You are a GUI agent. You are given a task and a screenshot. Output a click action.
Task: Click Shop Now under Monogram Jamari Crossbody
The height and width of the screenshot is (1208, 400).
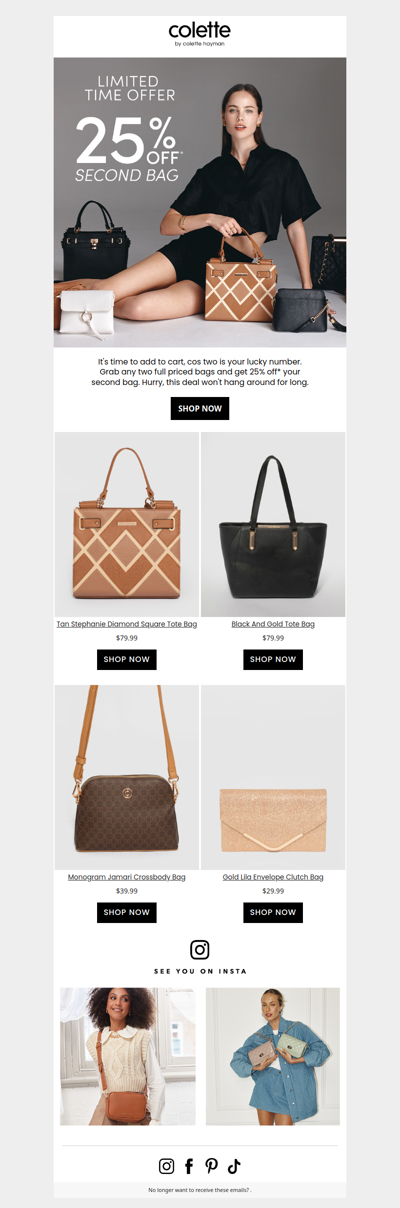pyautogui.click(x=127, y=912)
